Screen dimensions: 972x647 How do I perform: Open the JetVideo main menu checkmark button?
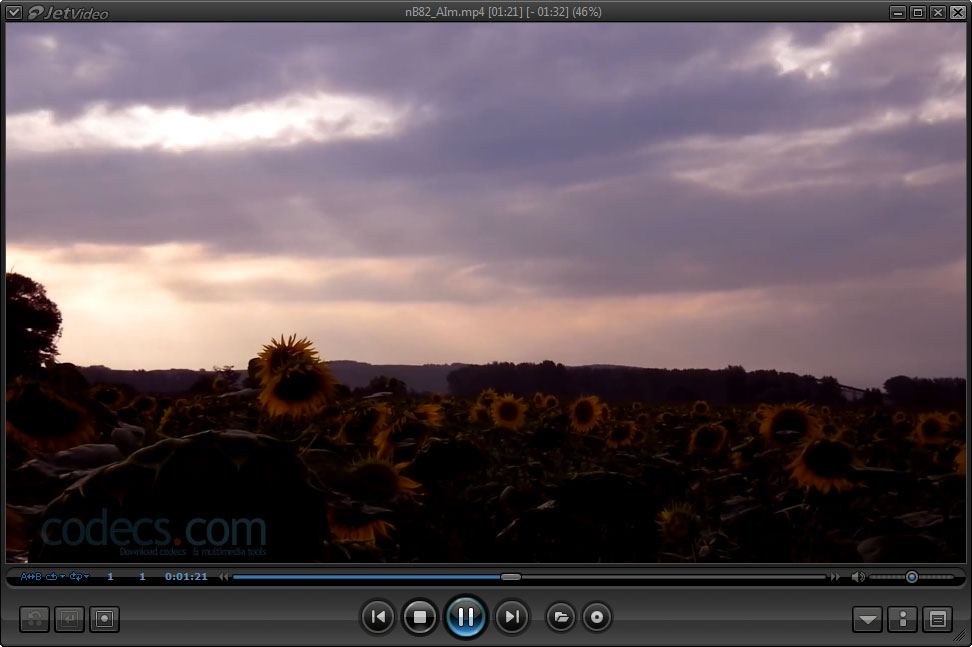pyautogui.click(x=14, y=12)
